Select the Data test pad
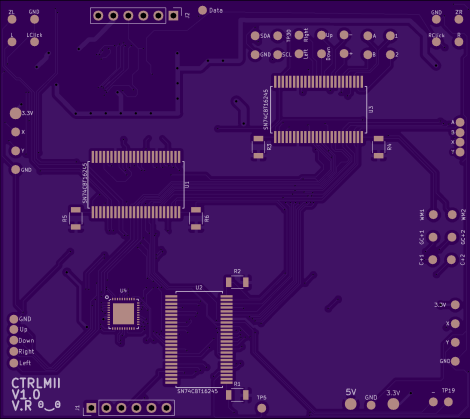Image resolution: width=470 pixels, height=419 pixels. pos(202,10)
